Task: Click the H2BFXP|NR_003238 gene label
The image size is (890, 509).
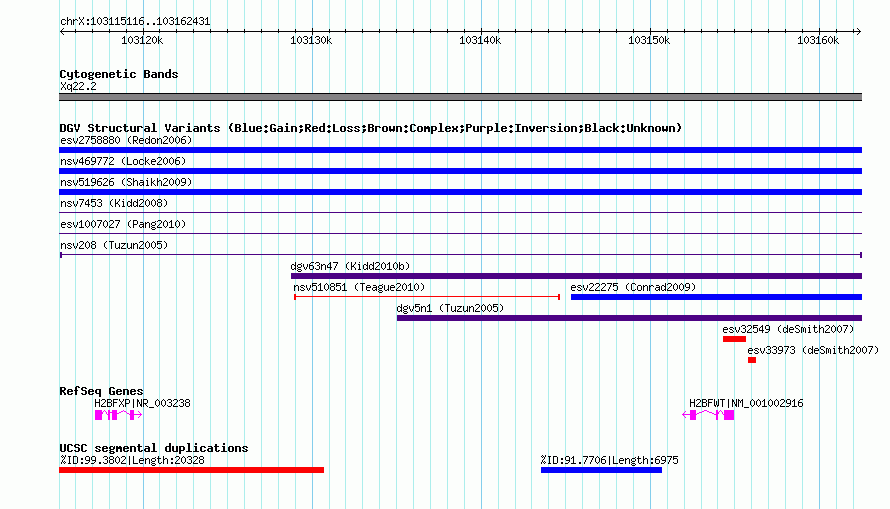Action: pos(142,403)
